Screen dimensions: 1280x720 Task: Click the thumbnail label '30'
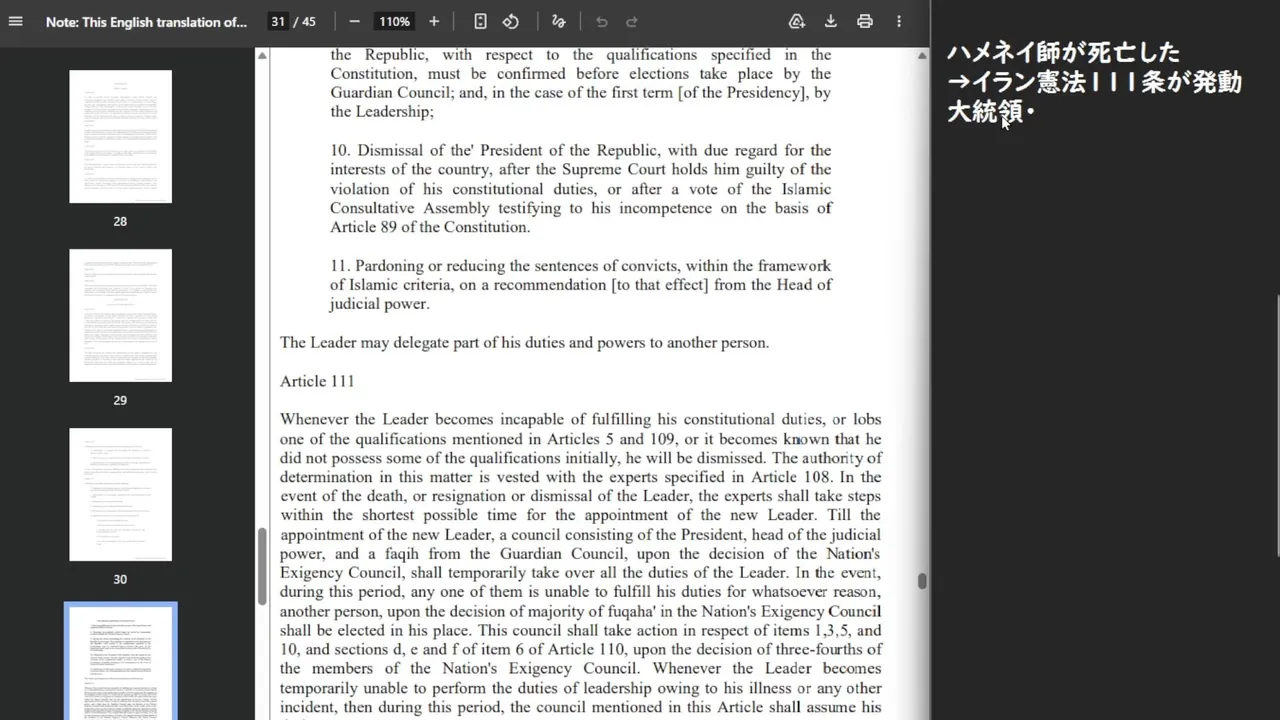click(x=120, y=579)
